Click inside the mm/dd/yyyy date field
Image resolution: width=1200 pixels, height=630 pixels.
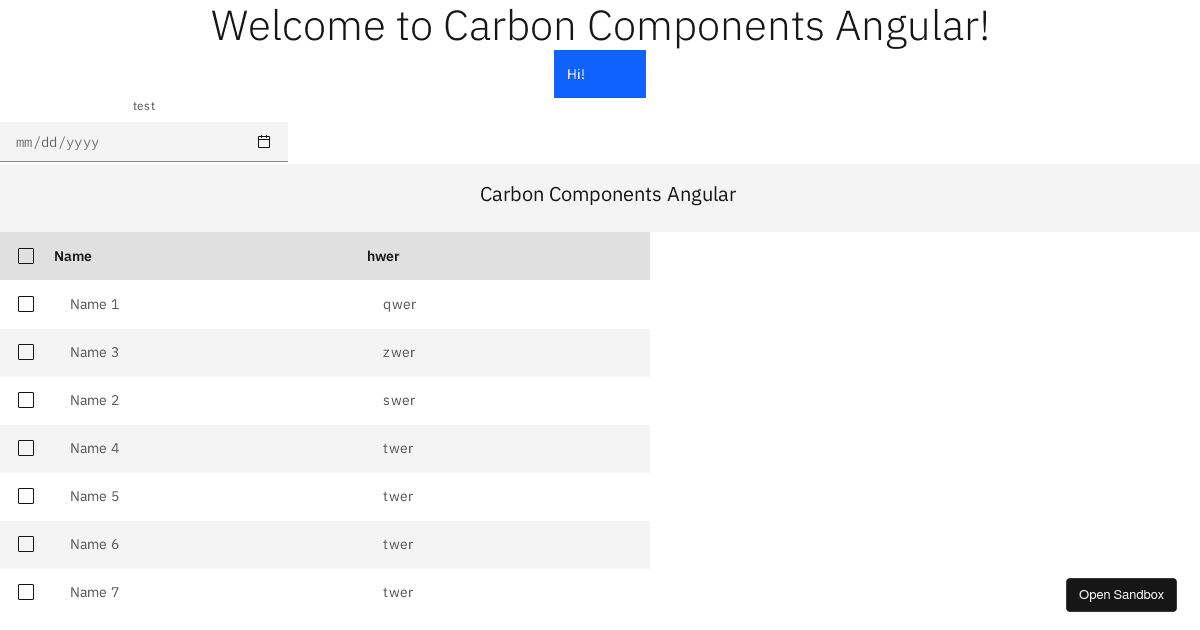coord(120,142)
